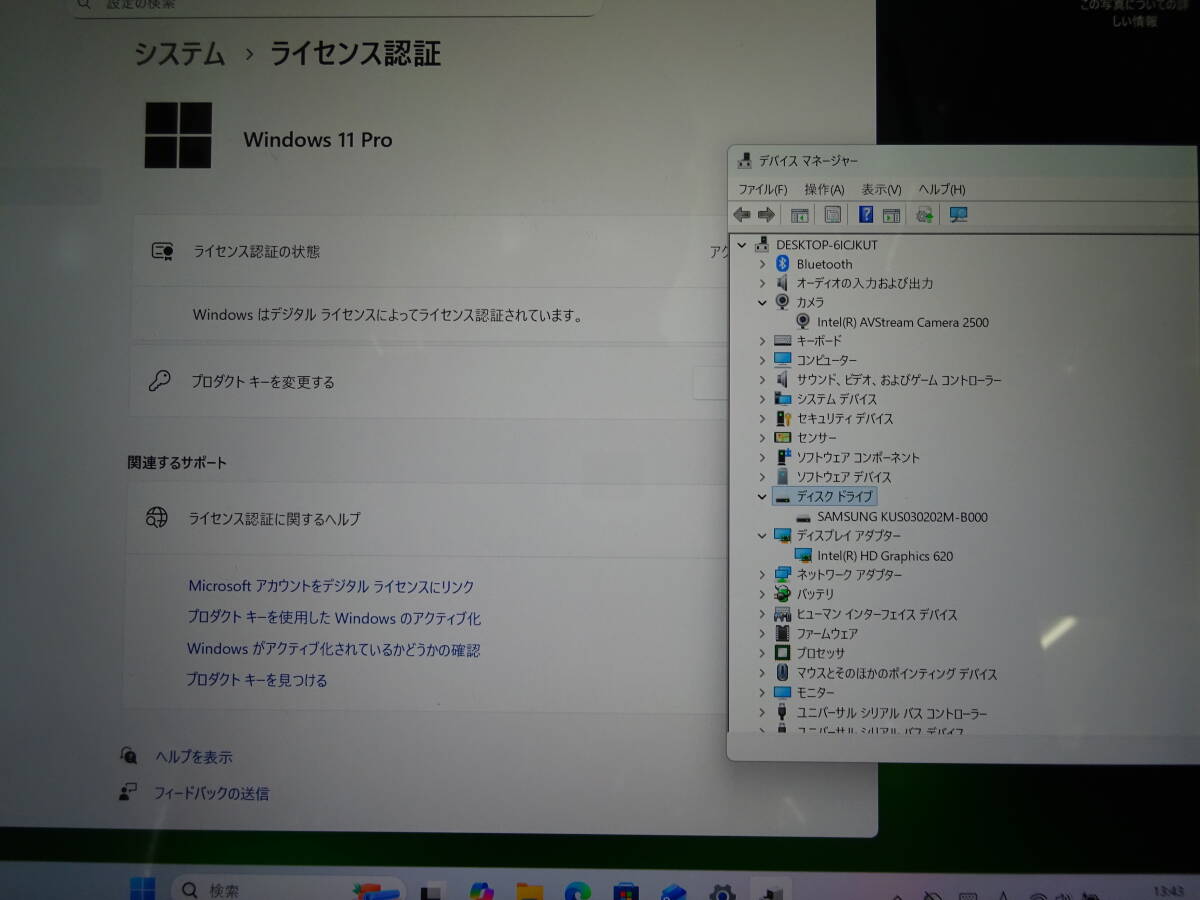
Task: Open the 表示(V) menu
Action: click(881, 189)
